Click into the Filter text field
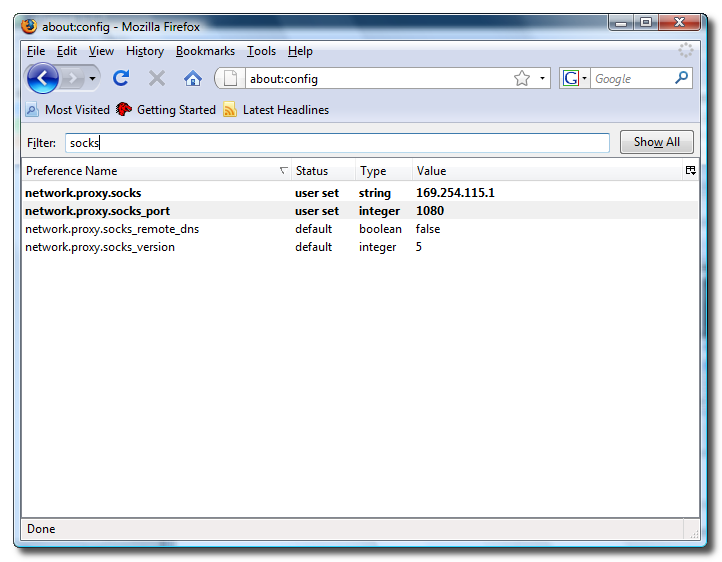 pos(337,143)
